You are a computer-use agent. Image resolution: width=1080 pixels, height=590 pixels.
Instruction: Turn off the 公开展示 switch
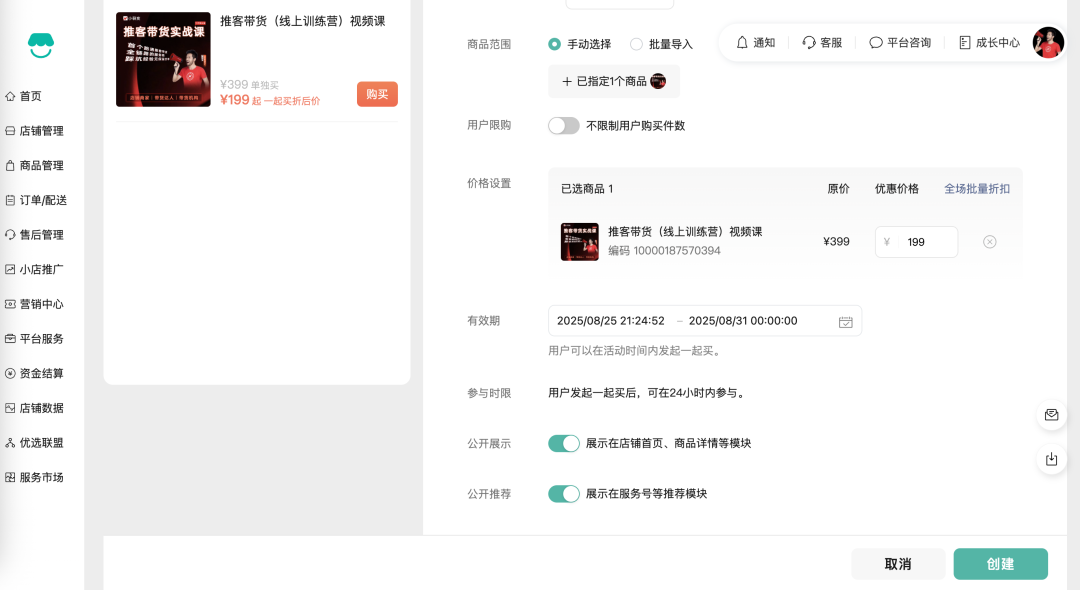564,443
